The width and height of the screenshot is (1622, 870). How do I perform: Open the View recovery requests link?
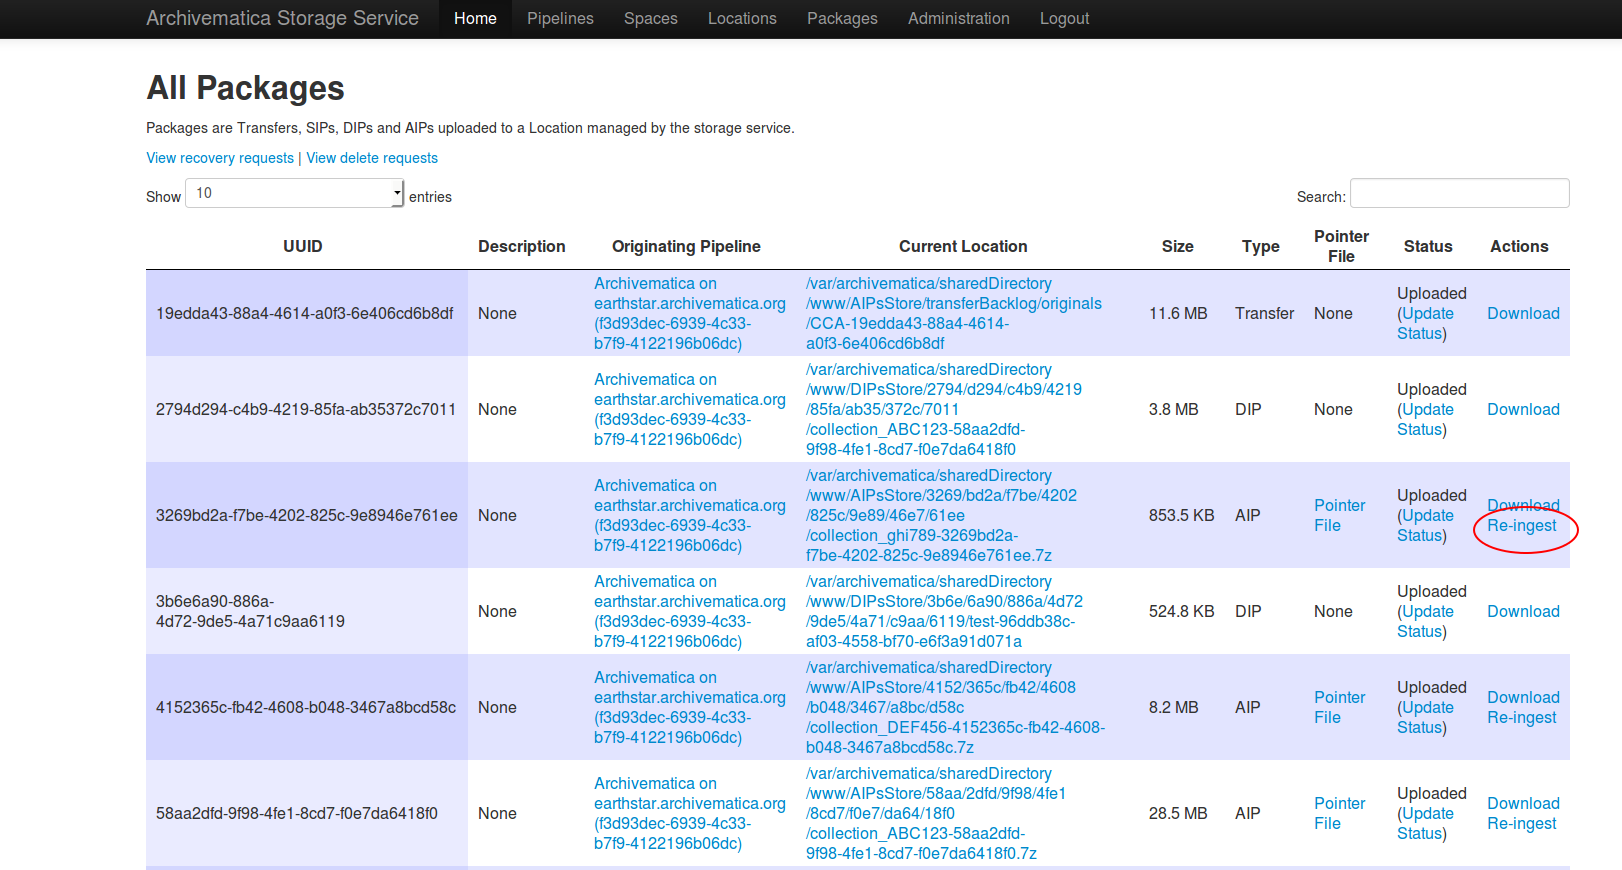(x=220, y=158)
